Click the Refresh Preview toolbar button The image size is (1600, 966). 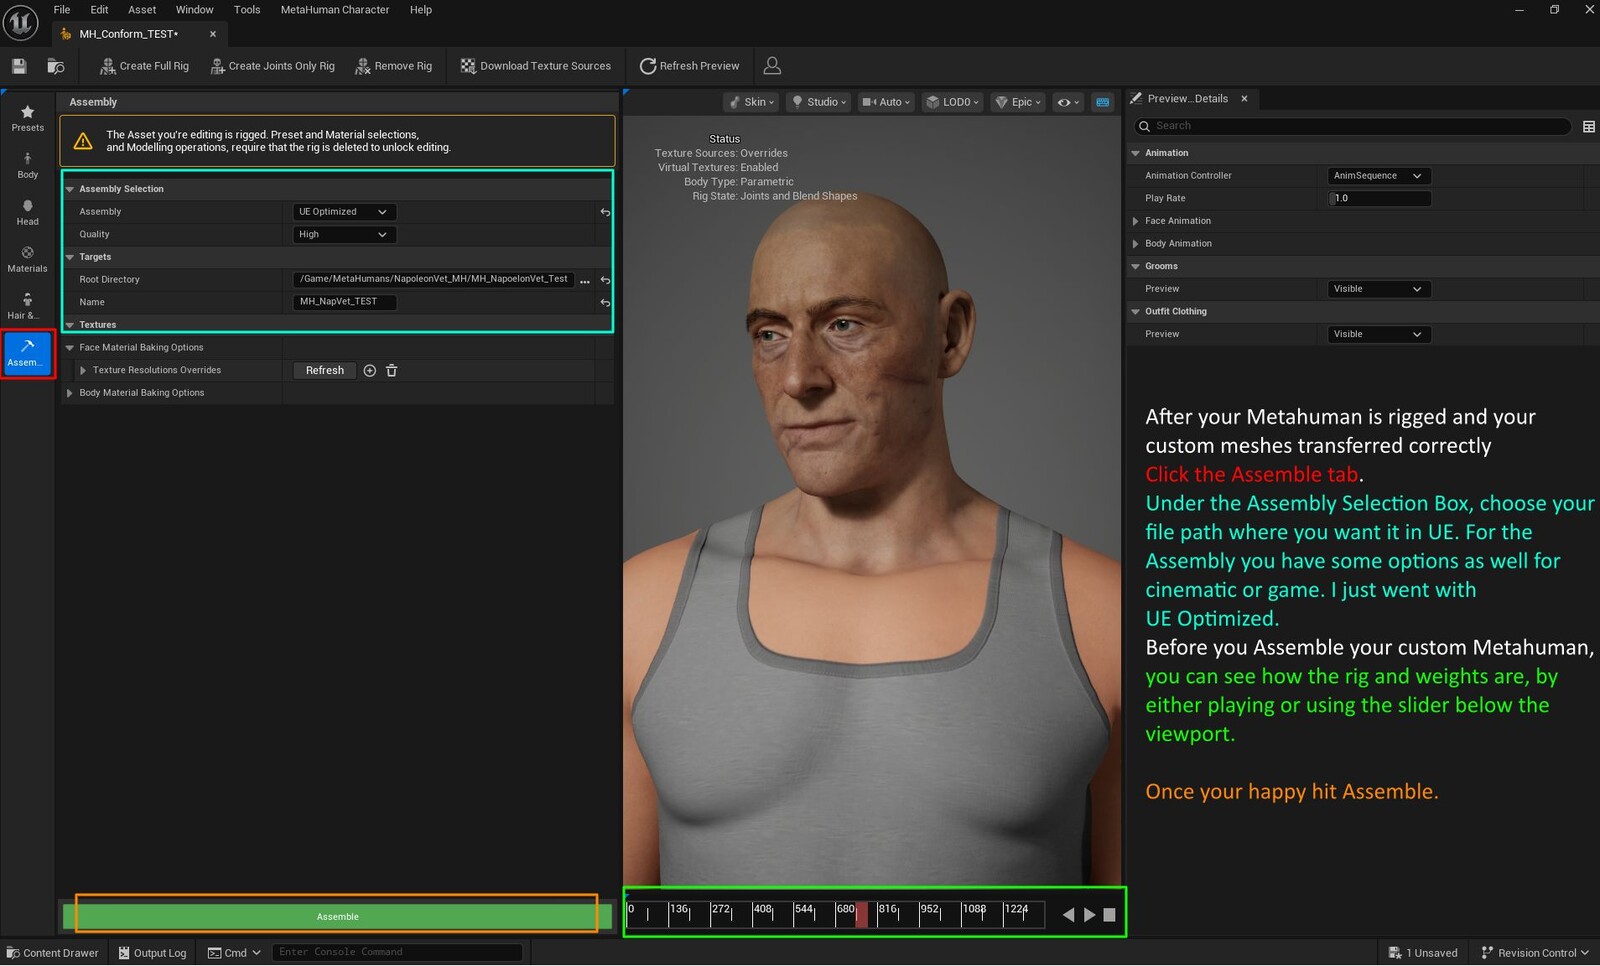(x=689, y=66)
